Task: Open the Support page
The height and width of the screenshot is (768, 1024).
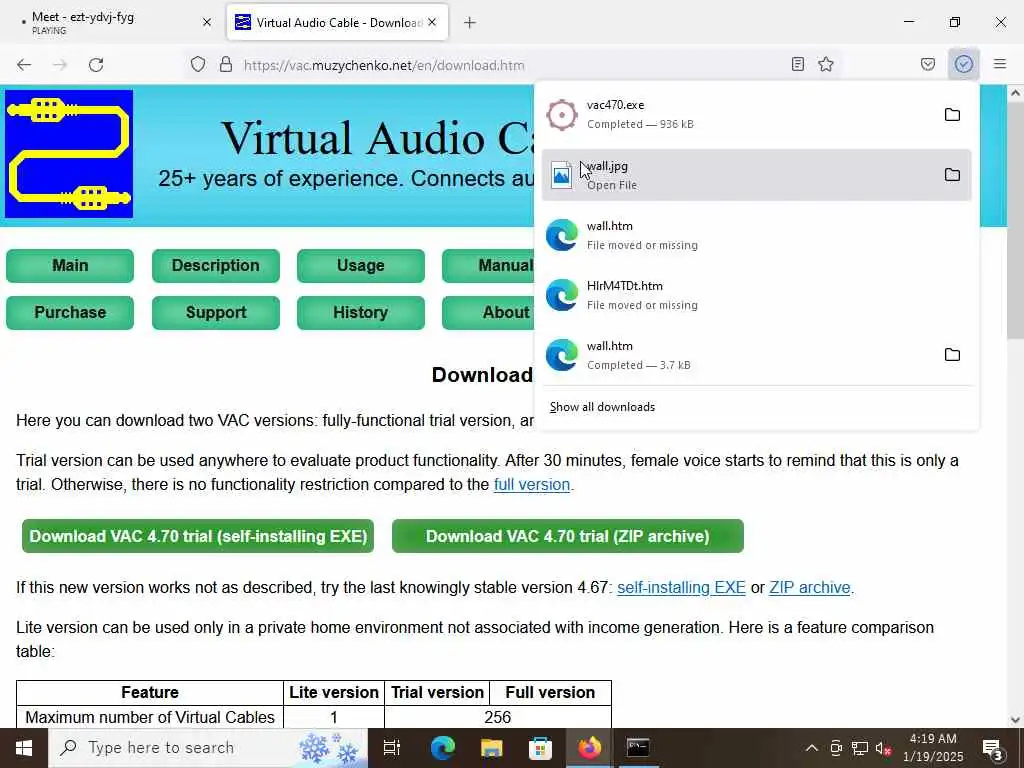Action: pos(216,313)
